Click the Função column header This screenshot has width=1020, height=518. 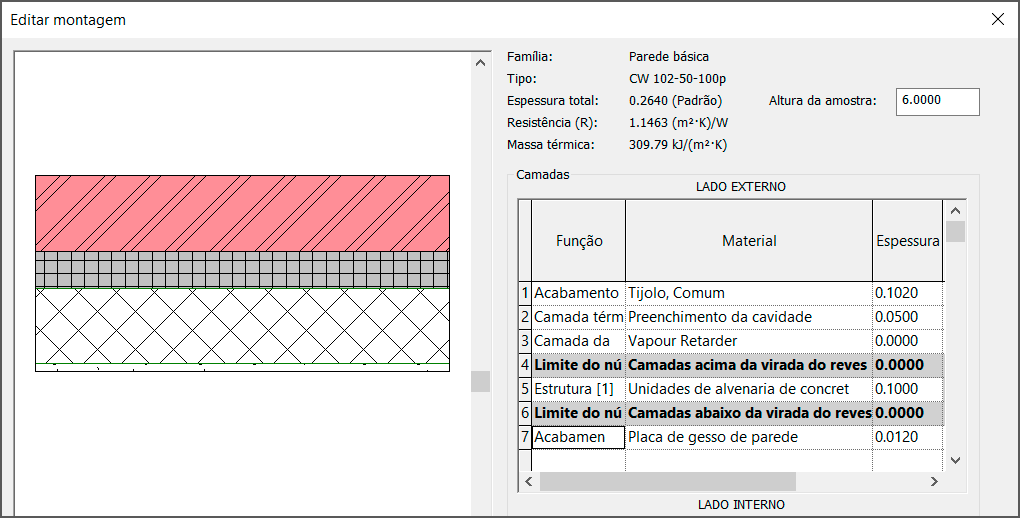[x=578, y=241]
